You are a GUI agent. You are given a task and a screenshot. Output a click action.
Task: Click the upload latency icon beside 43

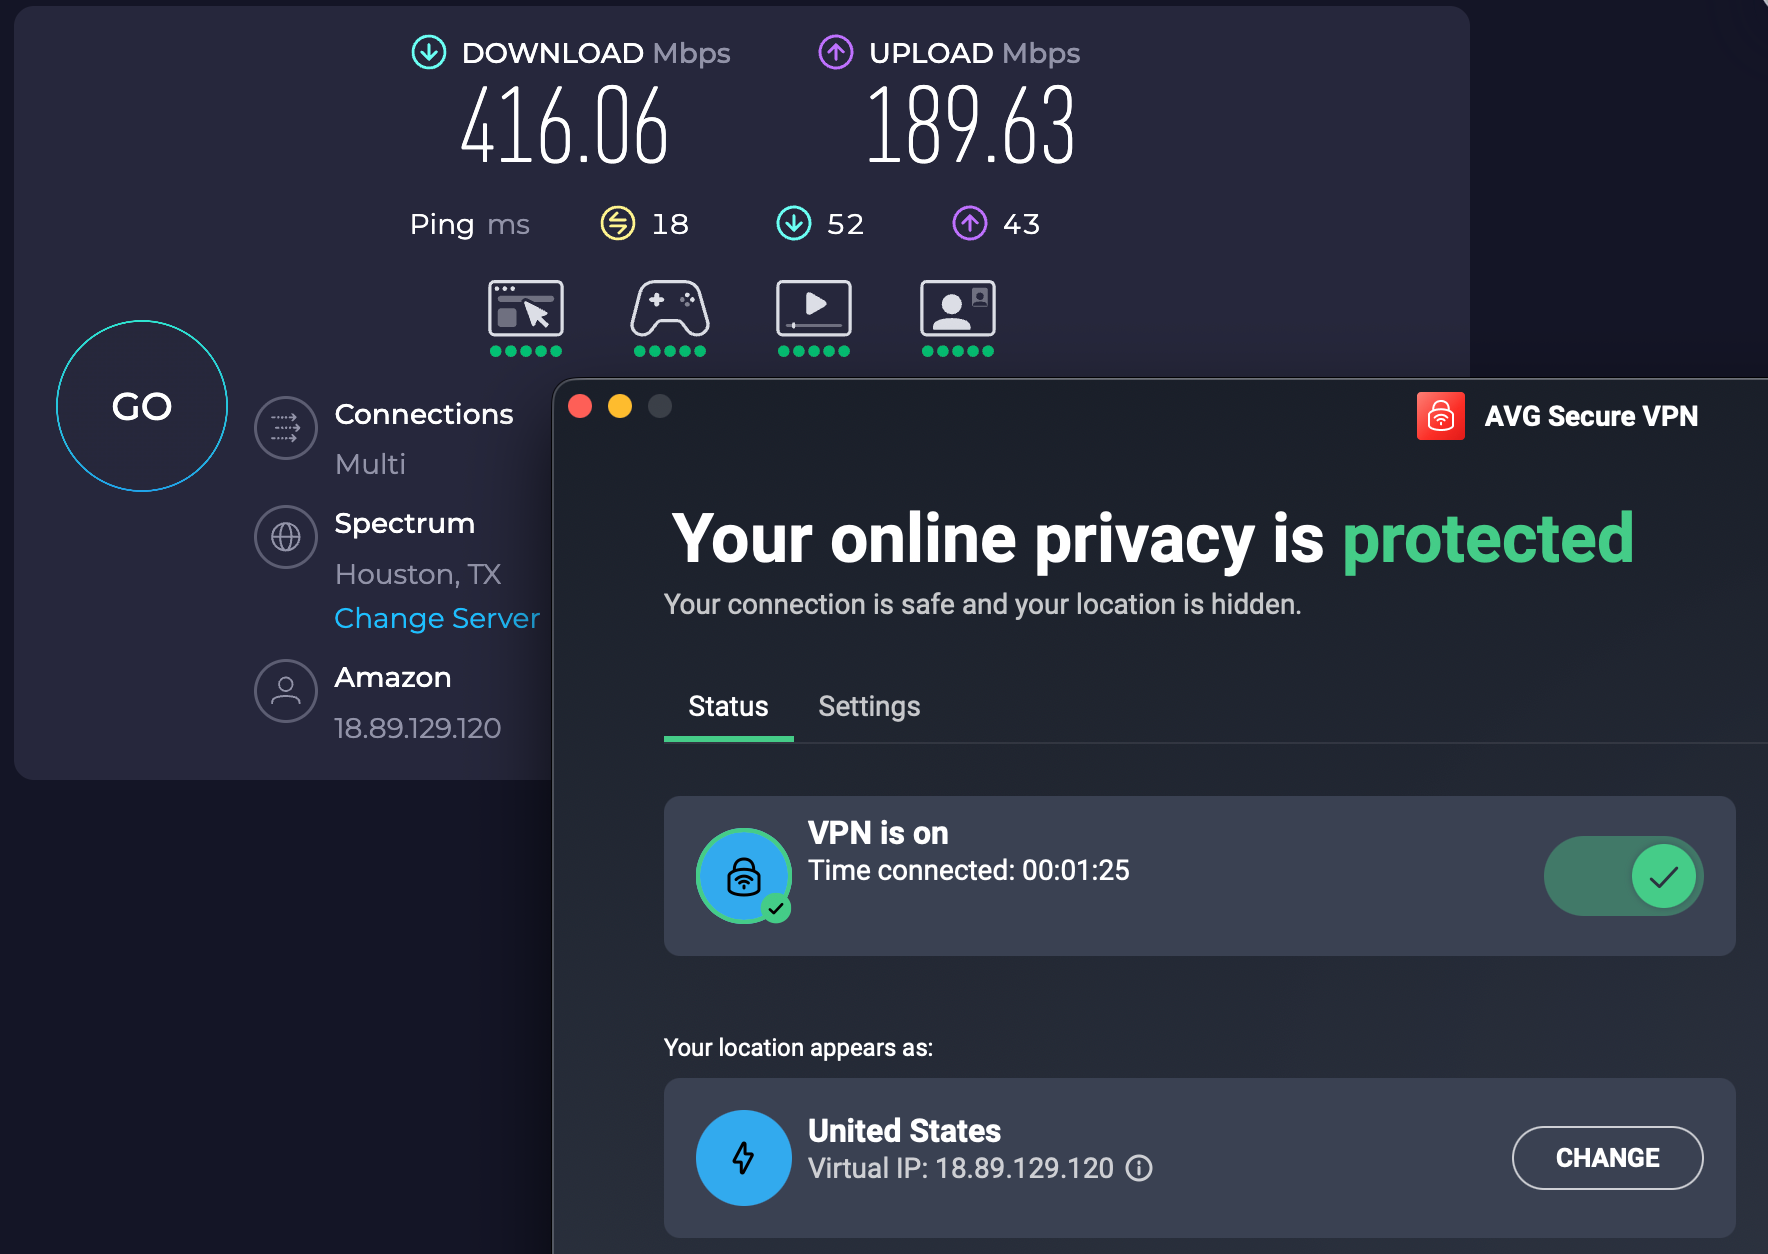click(967, 223)
